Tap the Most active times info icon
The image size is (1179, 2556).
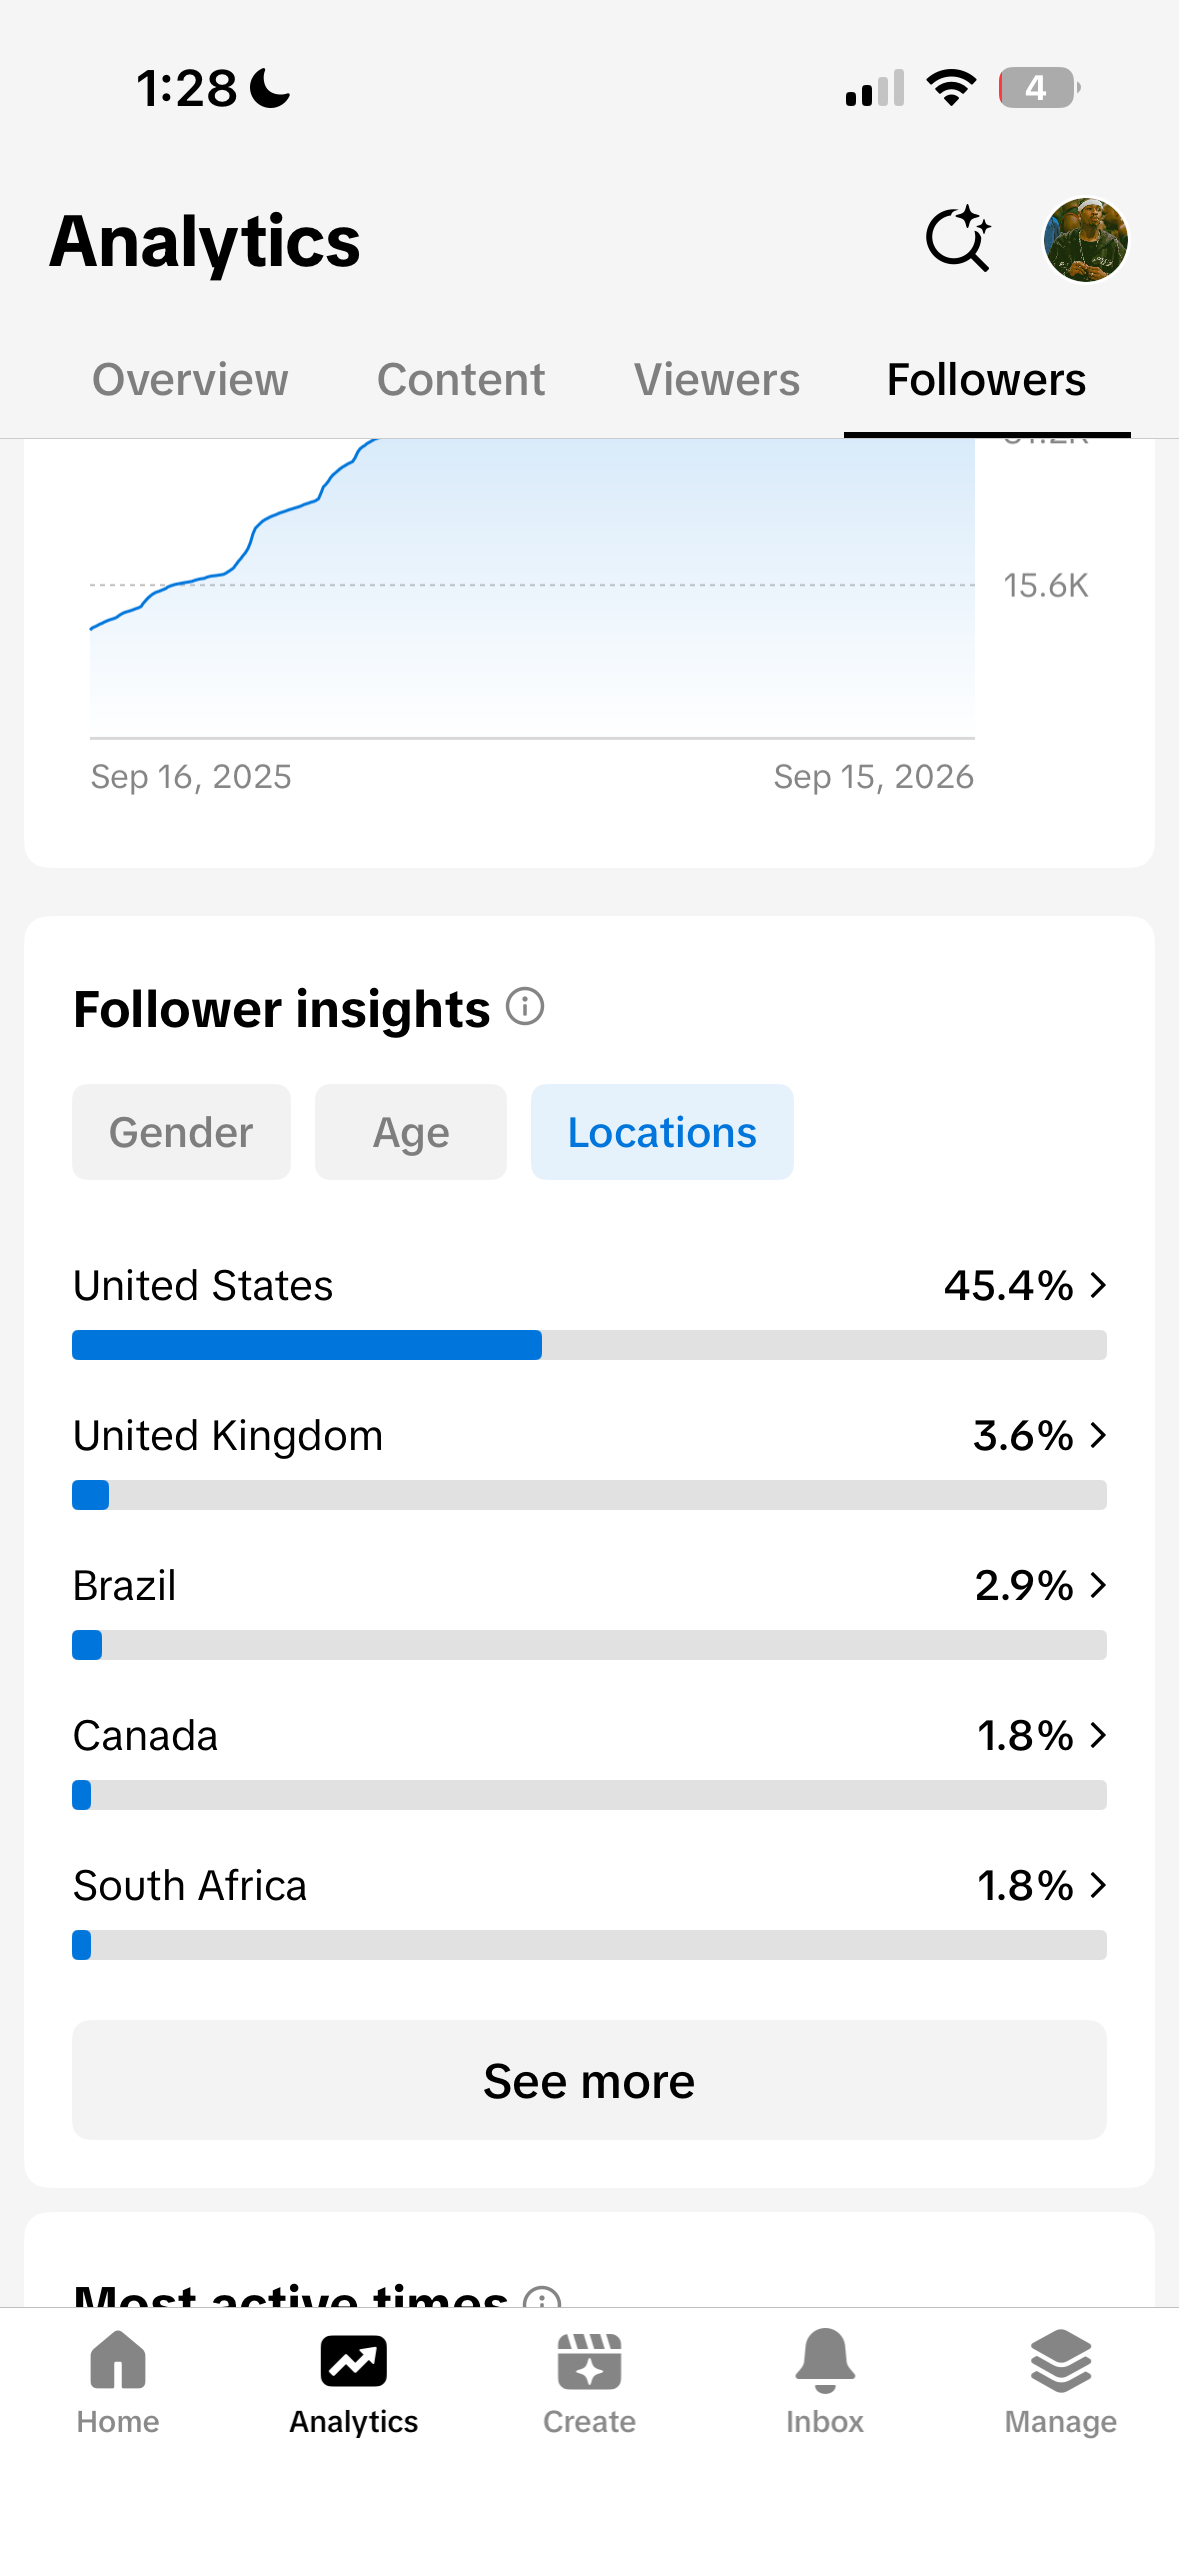coord(542,2297)
